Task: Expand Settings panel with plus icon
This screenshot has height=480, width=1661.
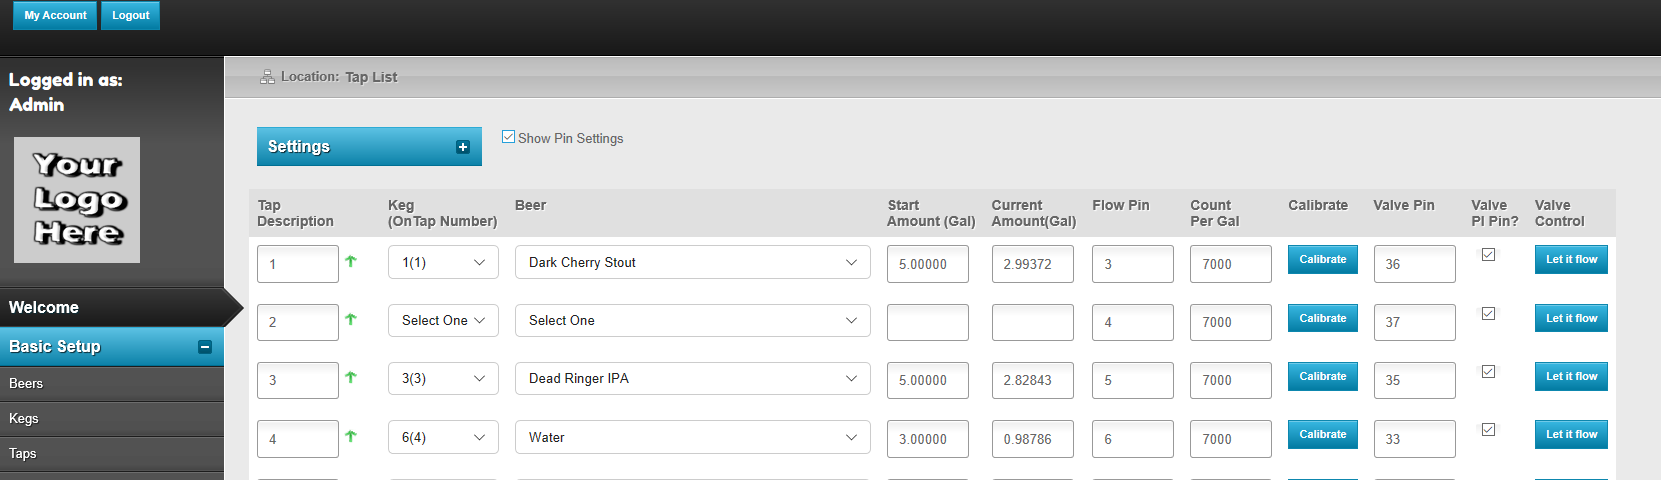Action: coord(463,147)
